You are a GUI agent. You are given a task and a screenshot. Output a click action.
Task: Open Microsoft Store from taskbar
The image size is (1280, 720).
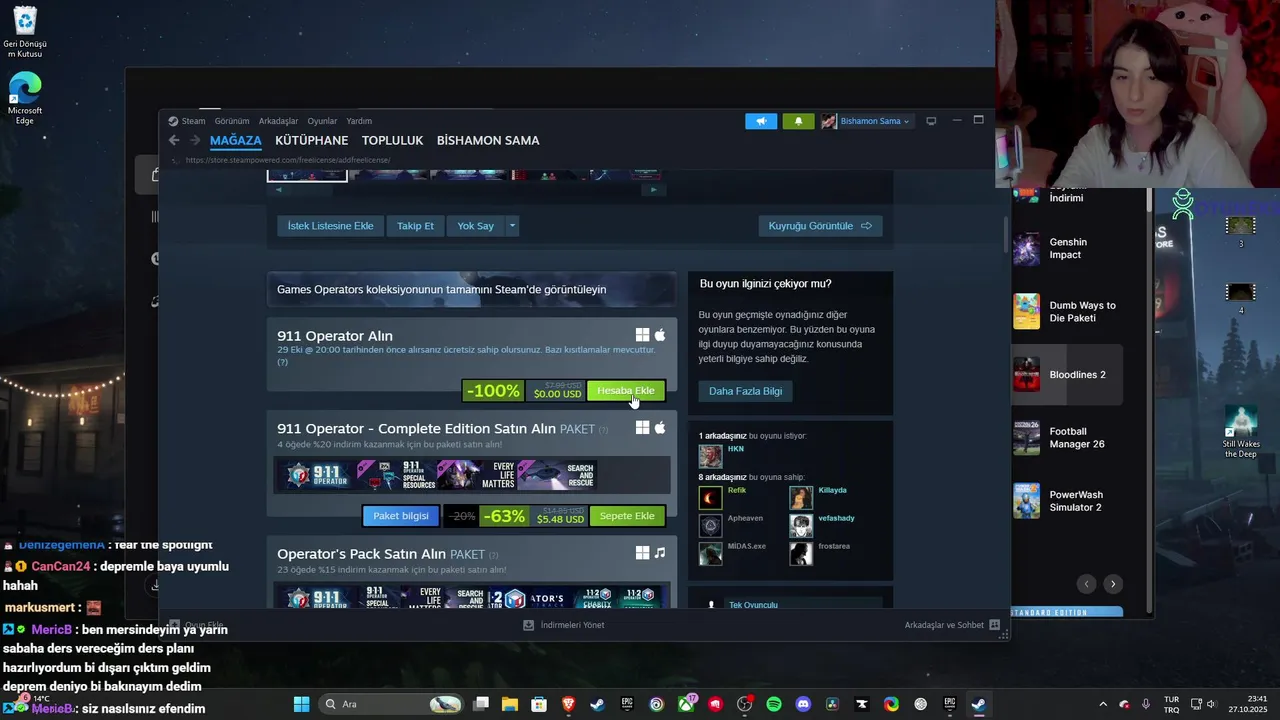tap(539, 704)
